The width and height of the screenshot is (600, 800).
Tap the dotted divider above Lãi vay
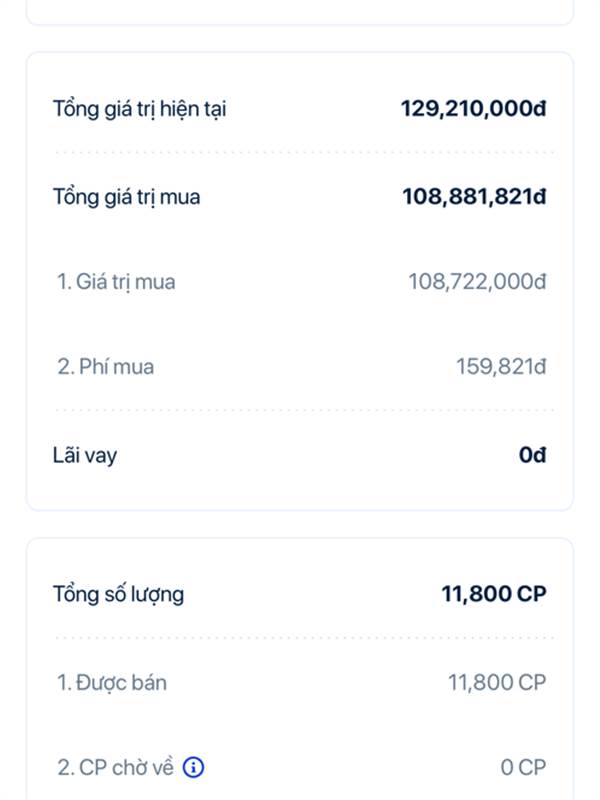point(304,410)
